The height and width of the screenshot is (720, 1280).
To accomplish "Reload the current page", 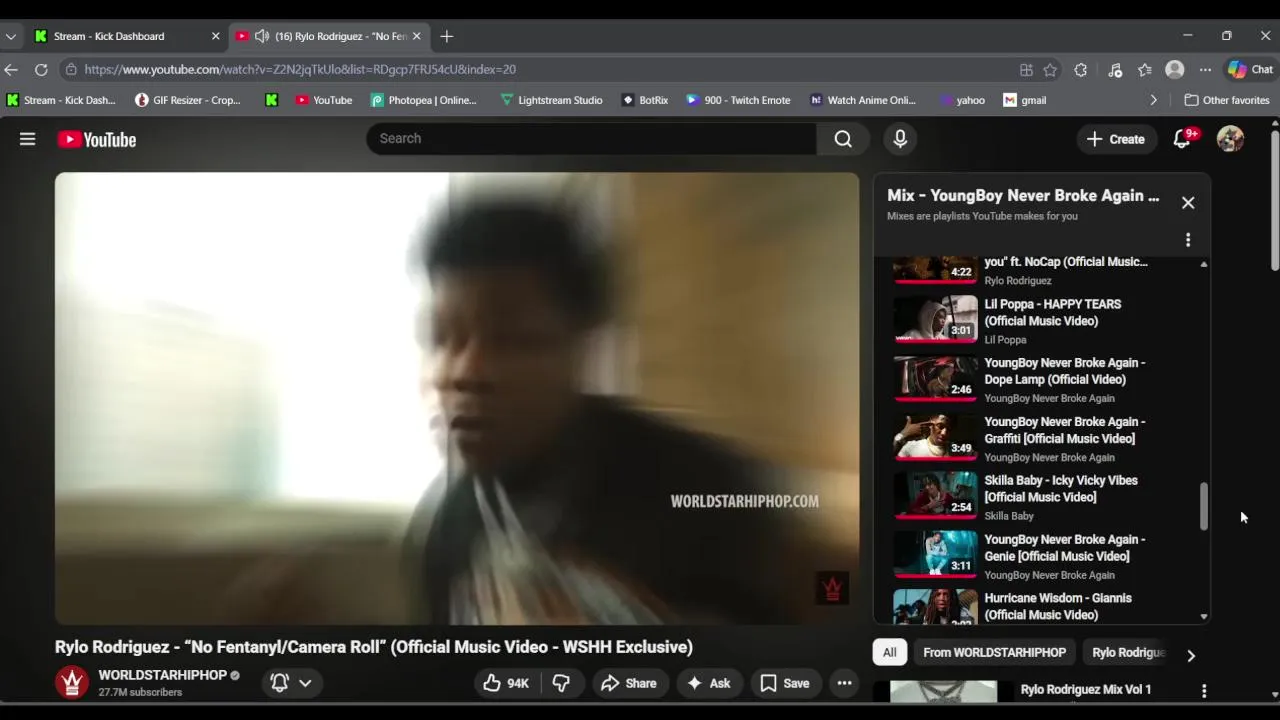I will point(41,69).
